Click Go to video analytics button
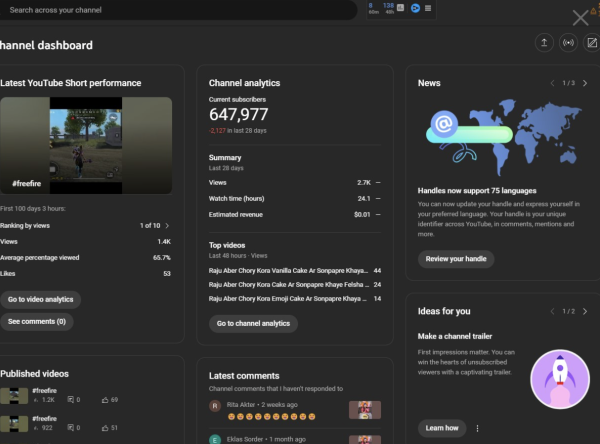 point(41,299)
